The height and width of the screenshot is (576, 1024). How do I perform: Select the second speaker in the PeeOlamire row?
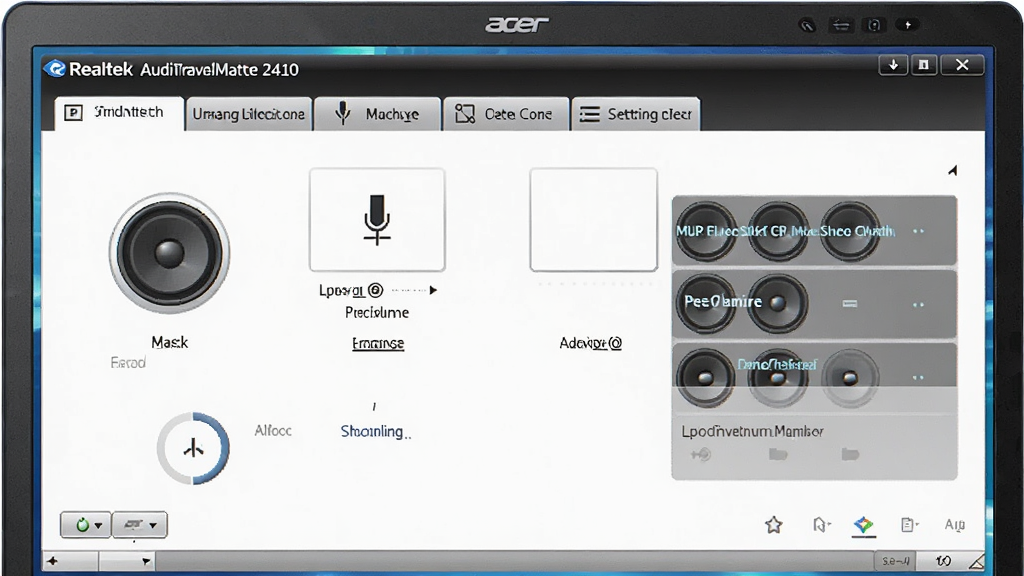click(x=777, y=303)
